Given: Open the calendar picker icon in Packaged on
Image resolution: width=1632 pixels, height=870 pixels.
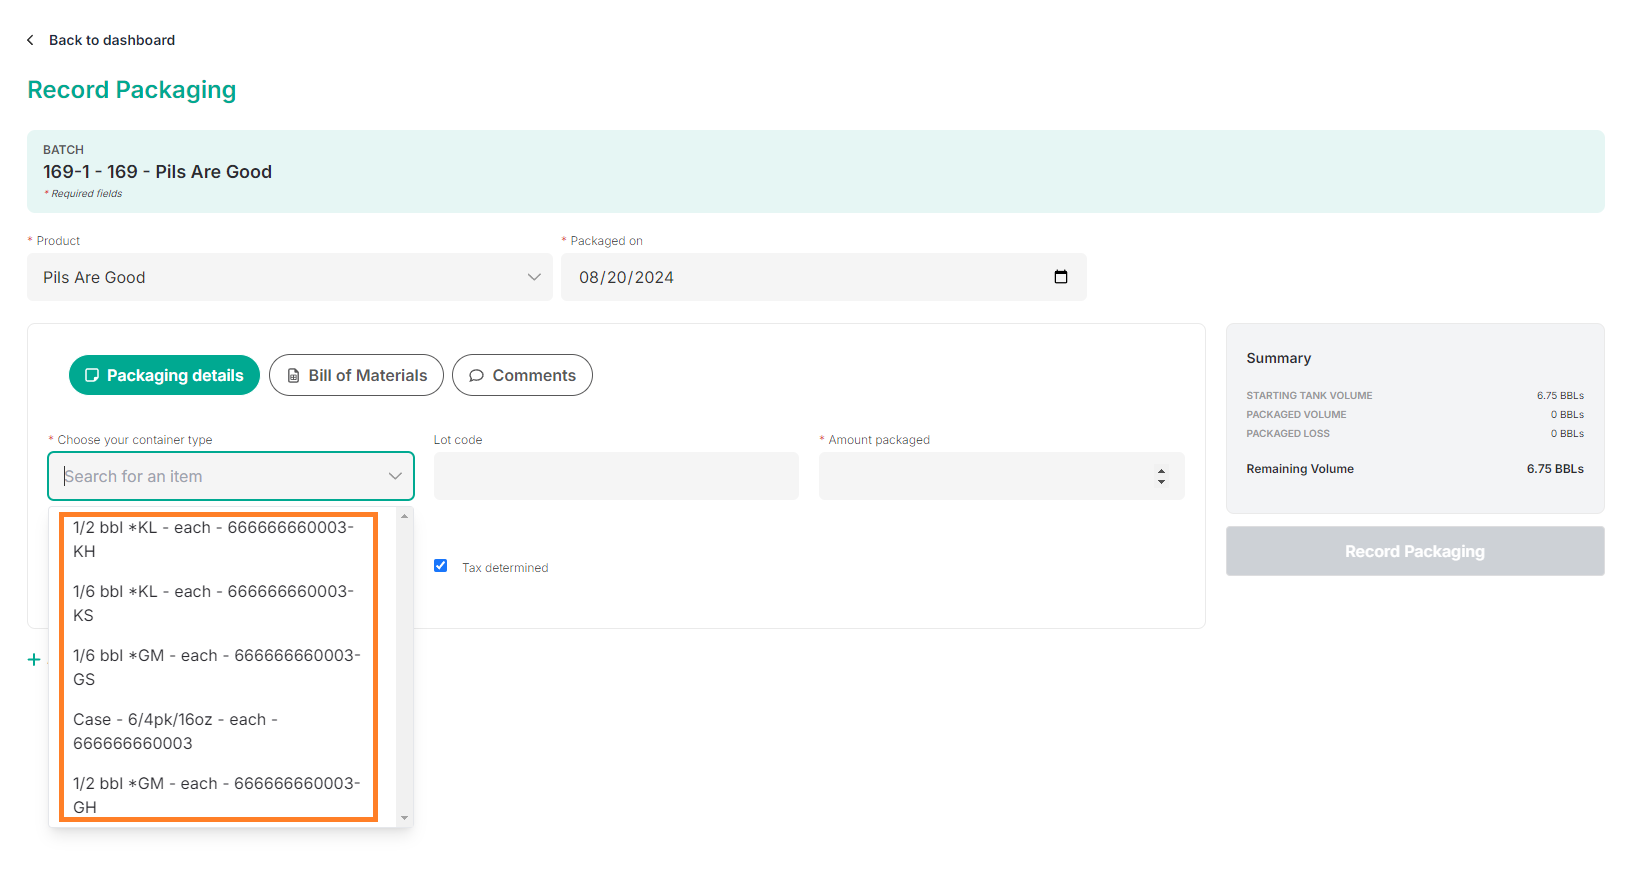Looking at the screenshot, I should click(1061, 277).
